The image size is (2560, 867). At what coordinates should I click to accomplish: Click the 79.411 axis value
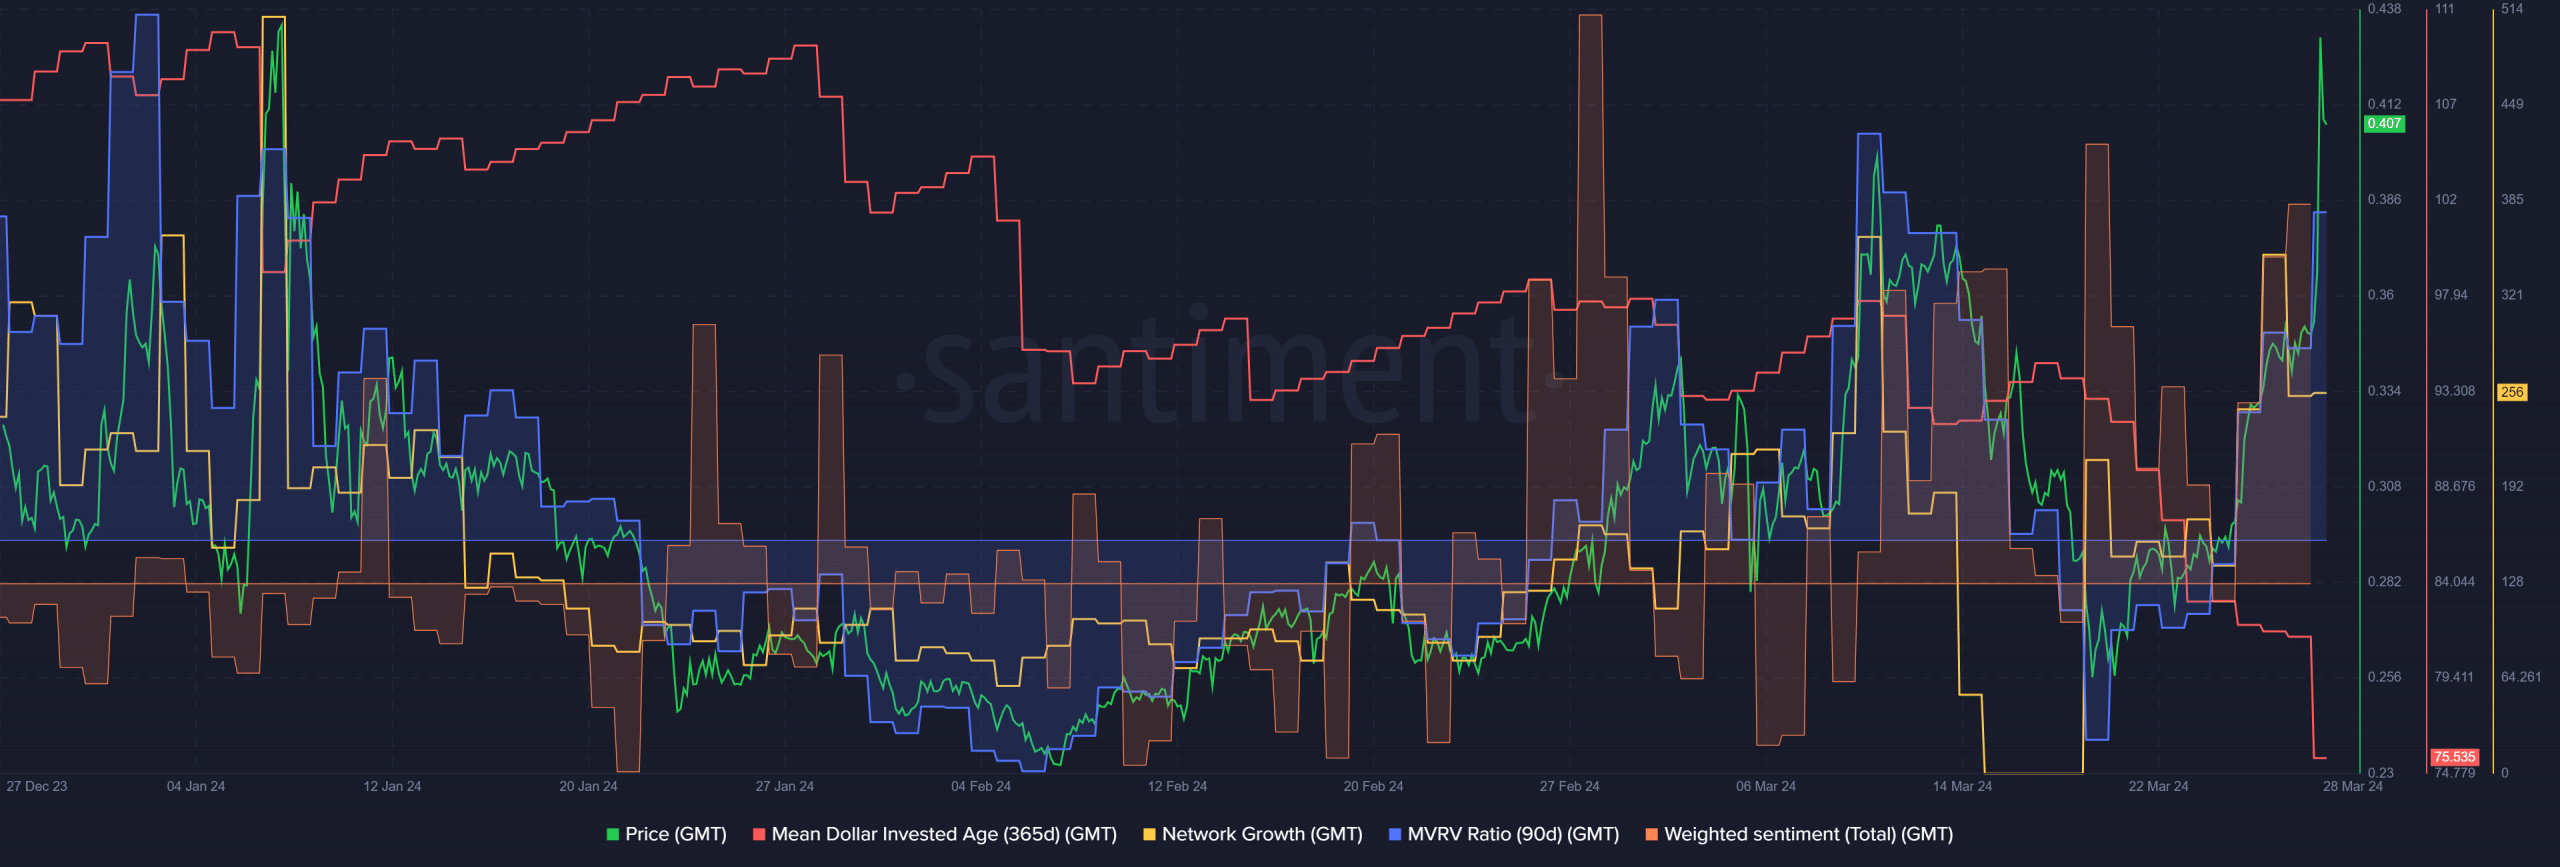pos(2455,677)
